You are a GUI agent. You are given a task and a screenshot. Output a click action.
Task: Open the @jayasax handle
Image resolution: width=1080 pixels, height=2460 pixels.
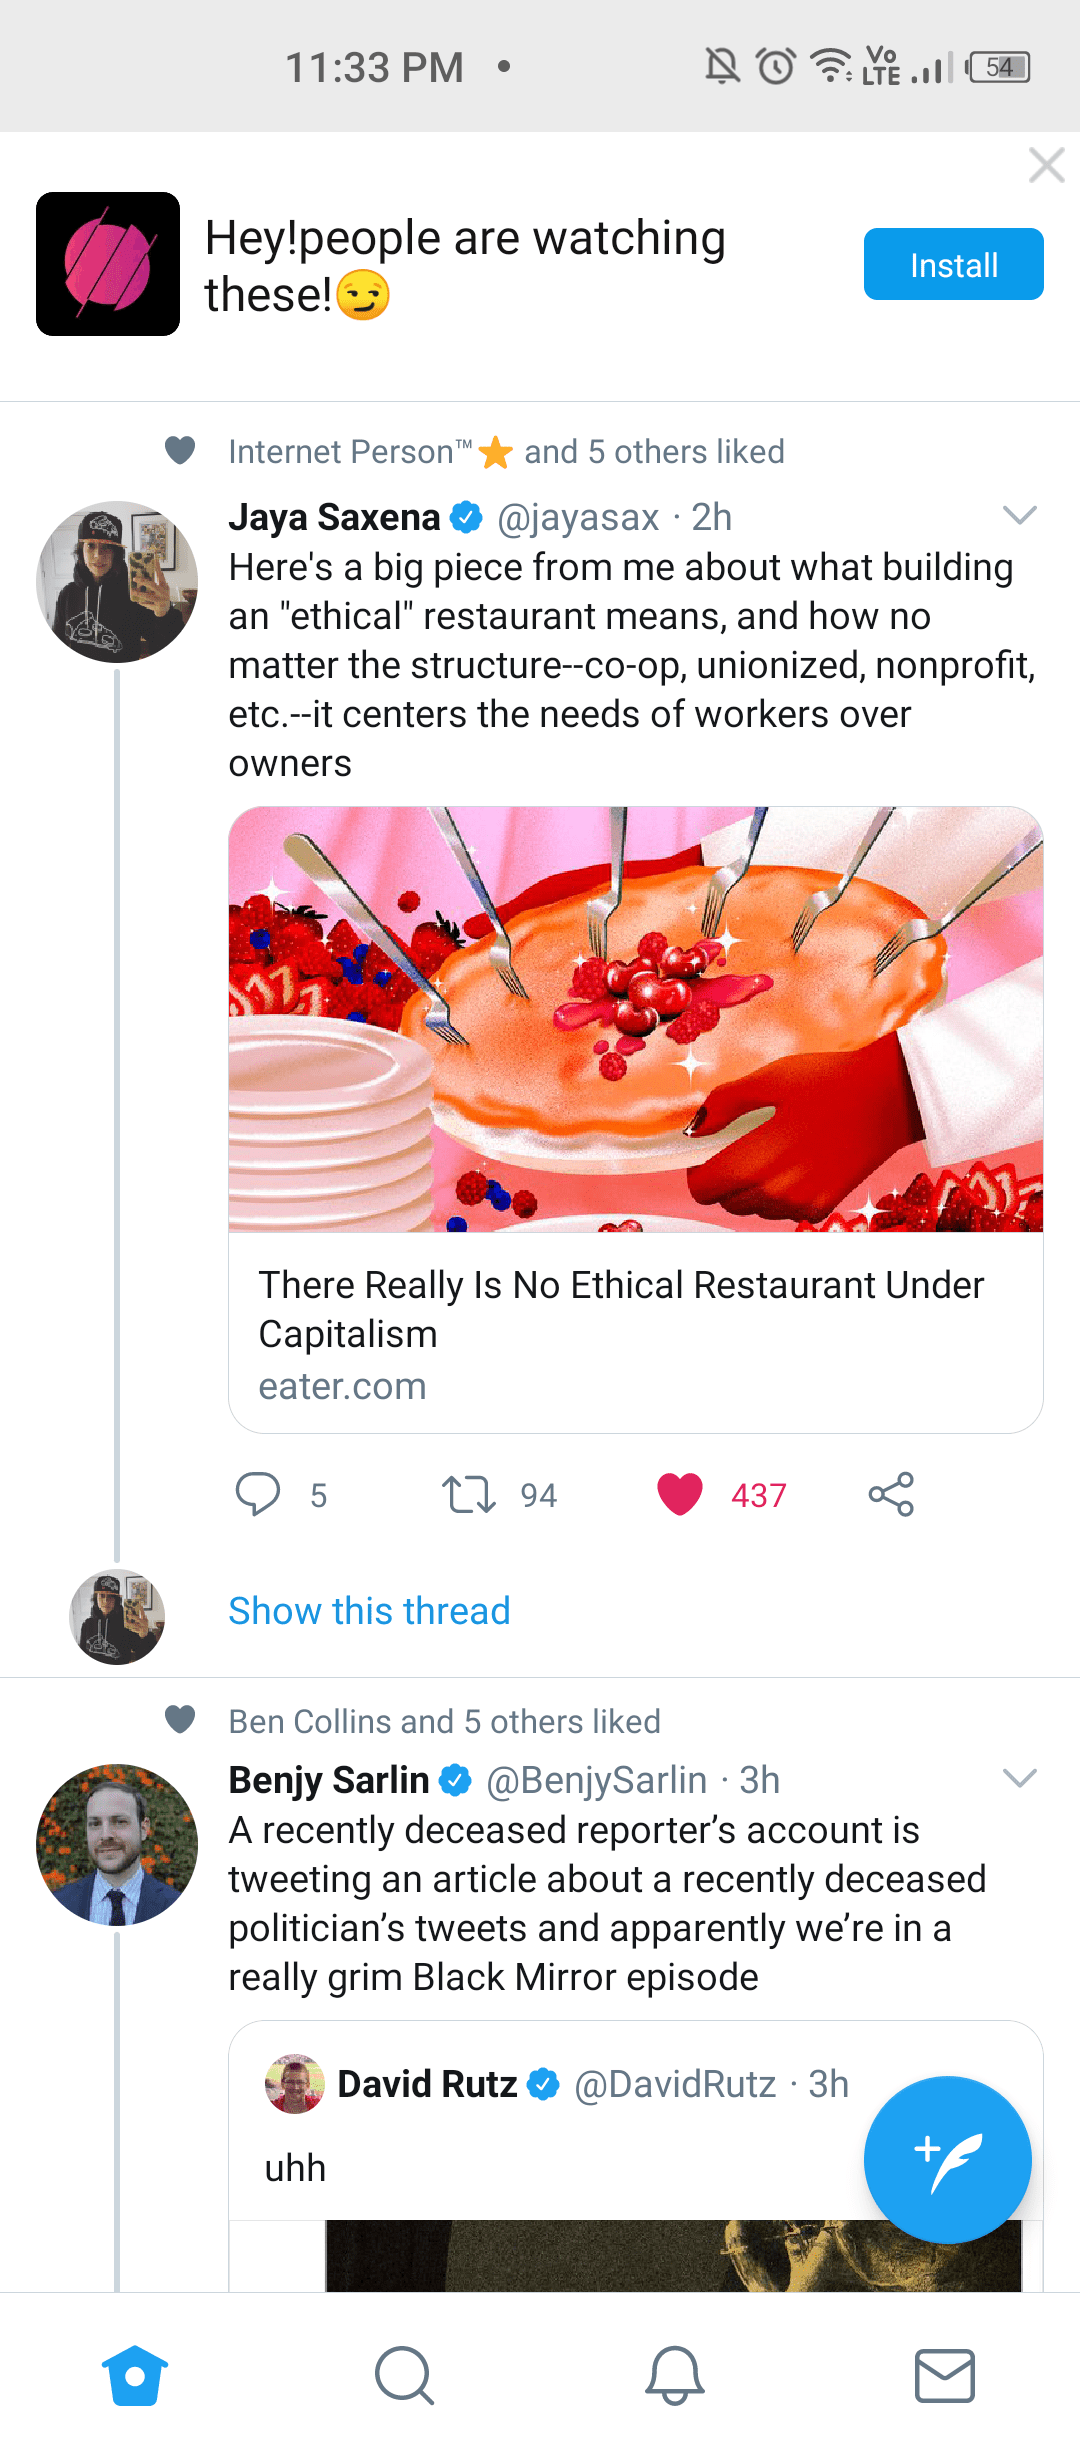(x=578, y=517)
